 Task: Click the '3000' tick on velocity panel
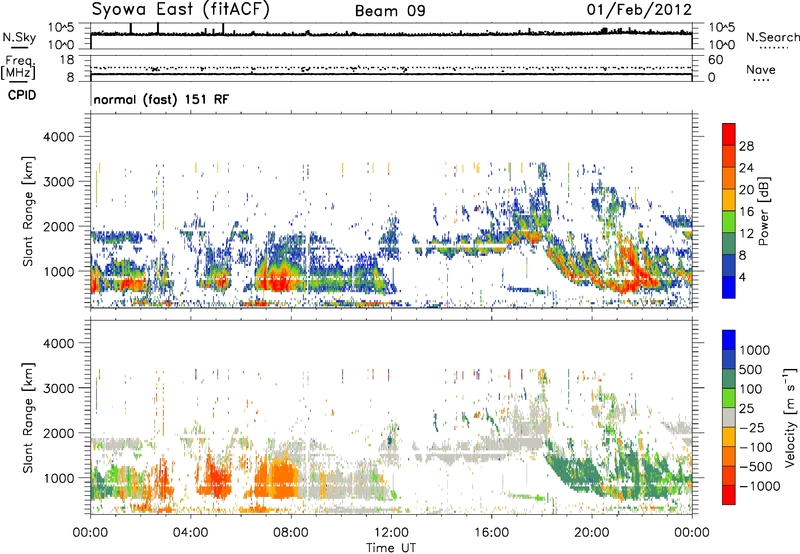point(59,388)
